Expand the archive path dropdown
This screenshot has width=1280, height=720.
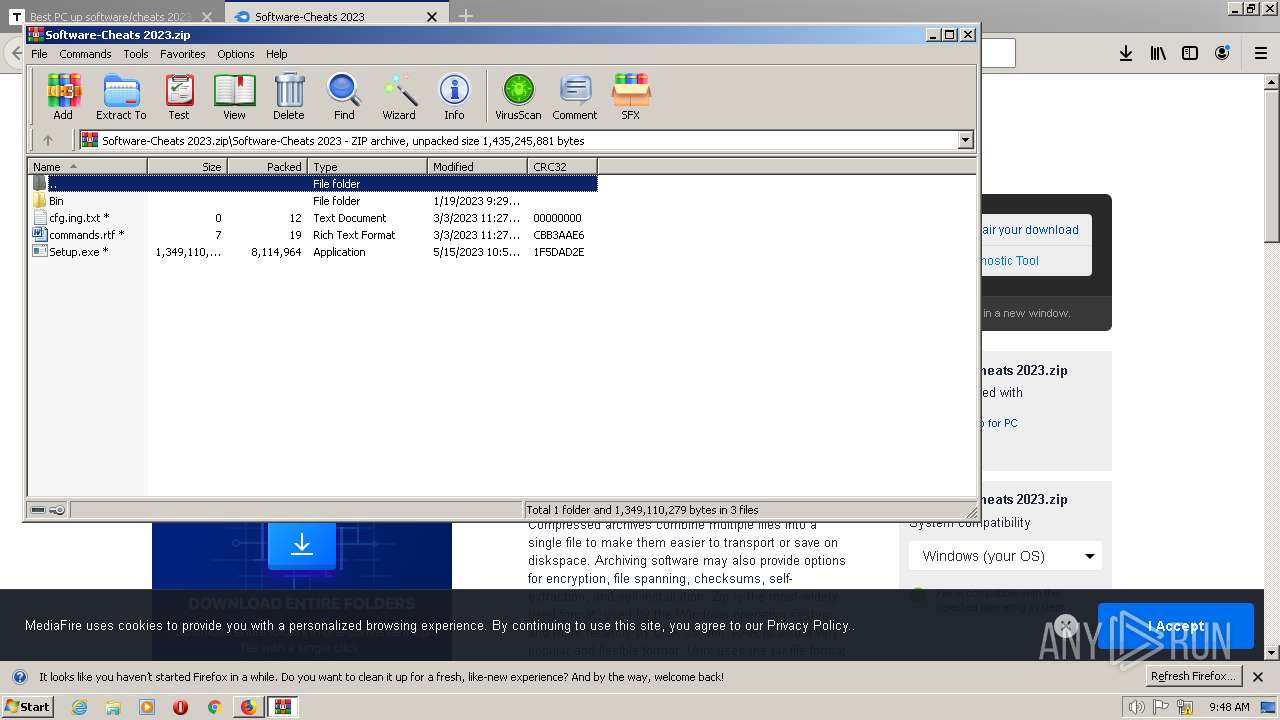pyautogui.click(x=965, y=141)
